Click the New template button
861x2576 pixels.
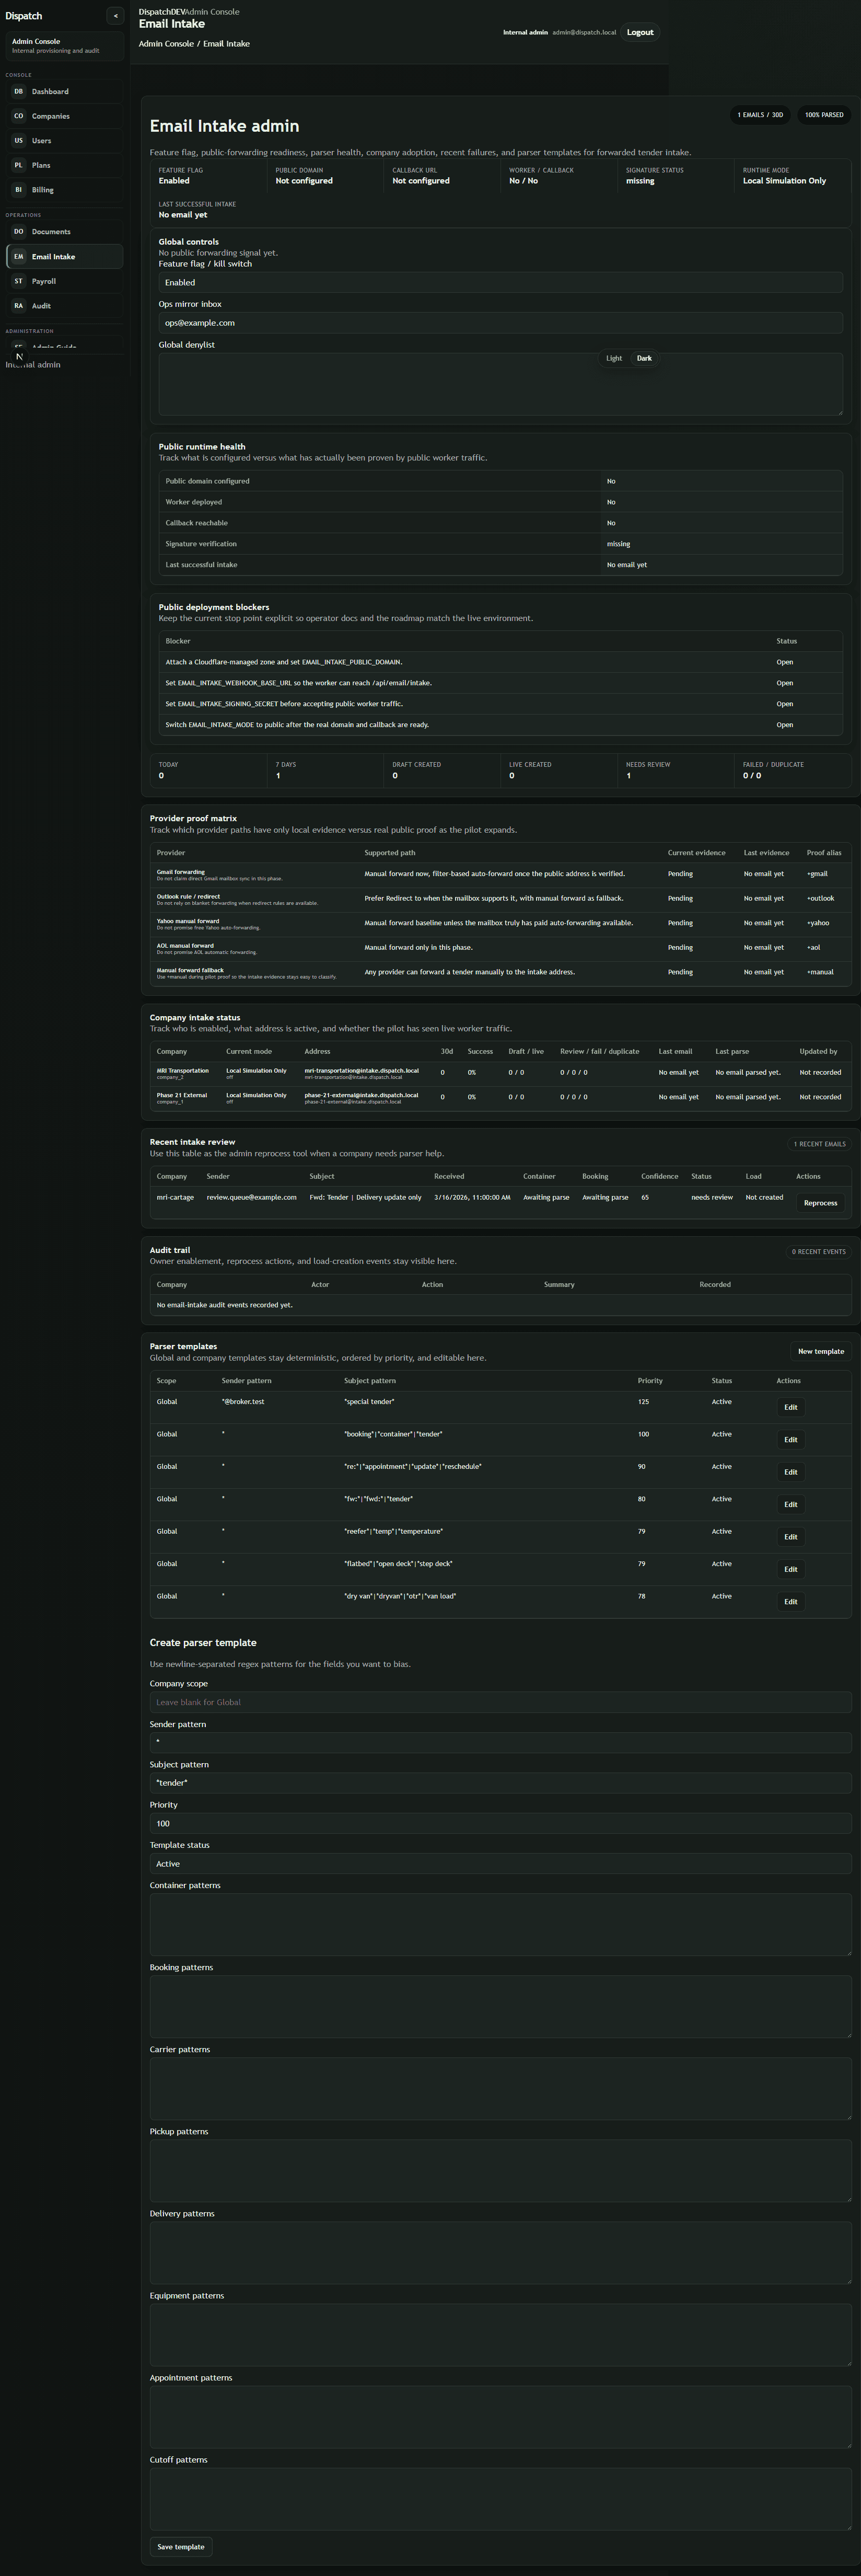tap(821, 1351)
